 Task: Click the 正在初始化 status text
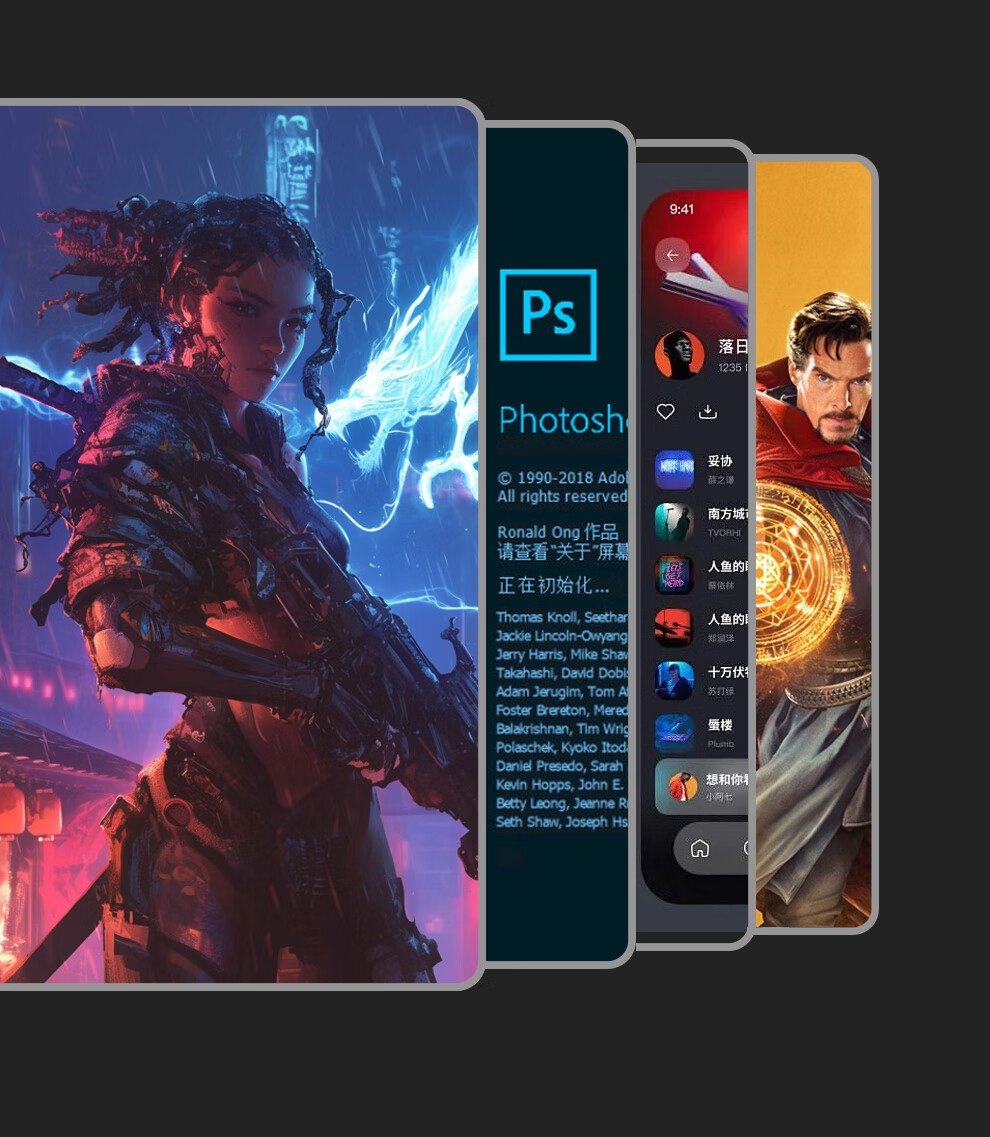tap(553, 585)
